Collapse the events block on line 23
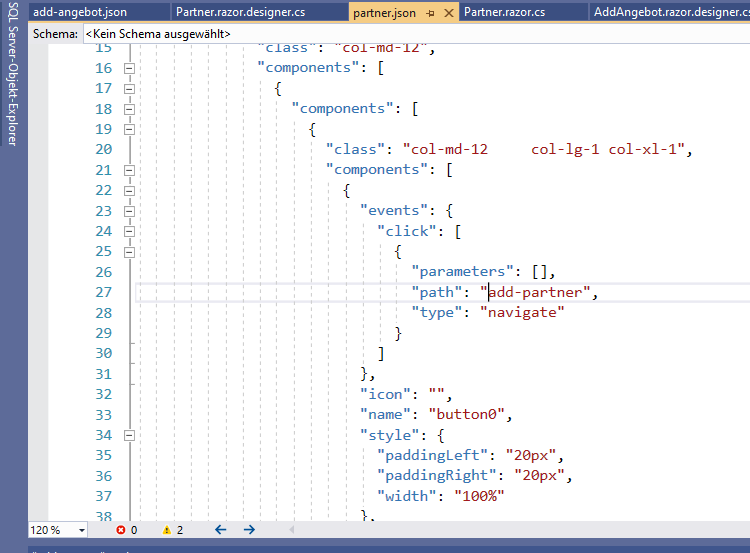Viewport: 750px width, 553px height. 129,211
